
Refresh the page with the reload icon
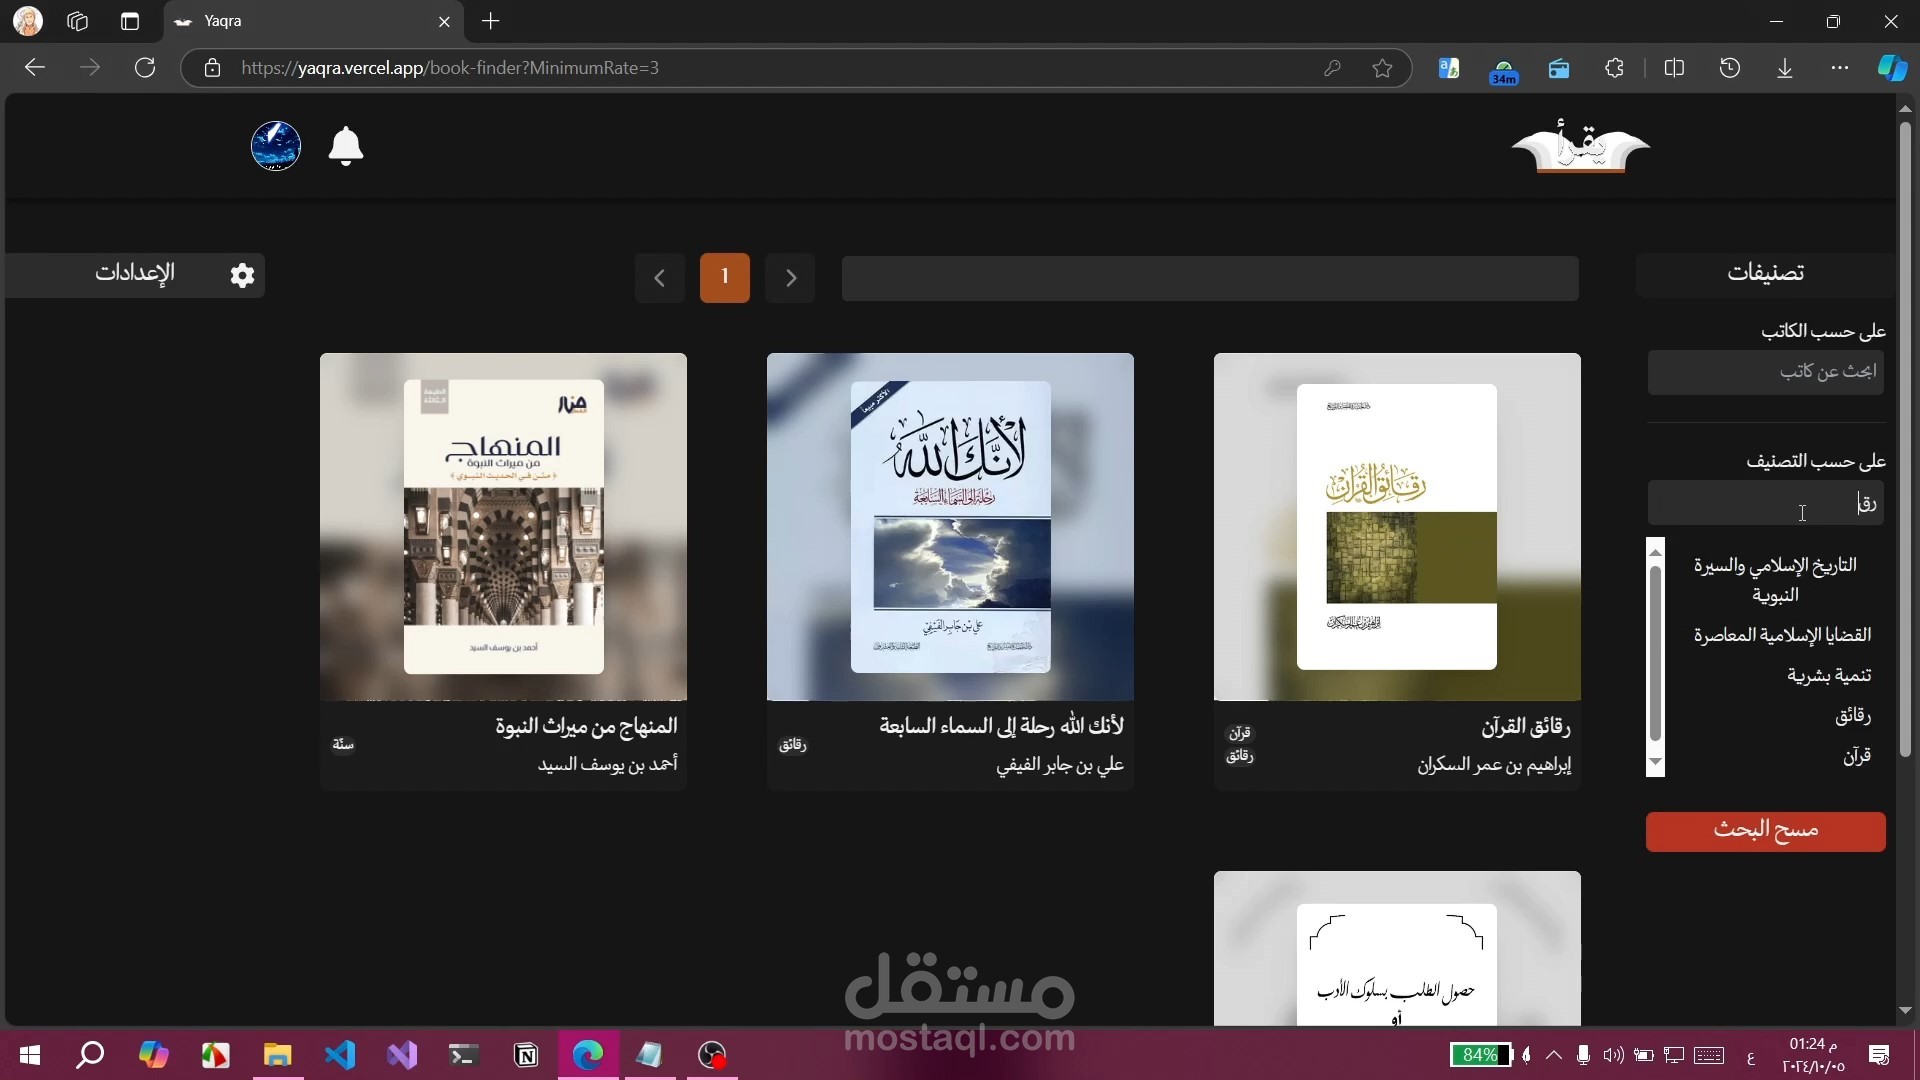pyautogui.click(x=145, y=68)
